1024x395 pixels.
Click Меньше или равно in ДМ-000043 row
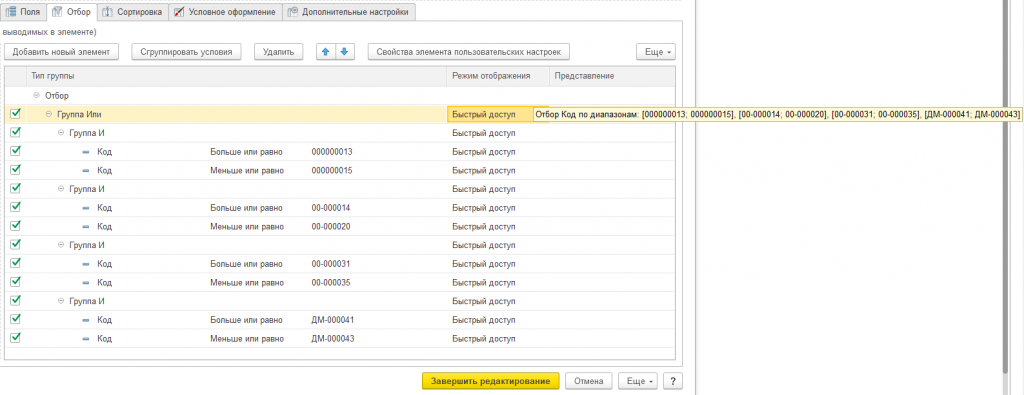coord(247,340)
